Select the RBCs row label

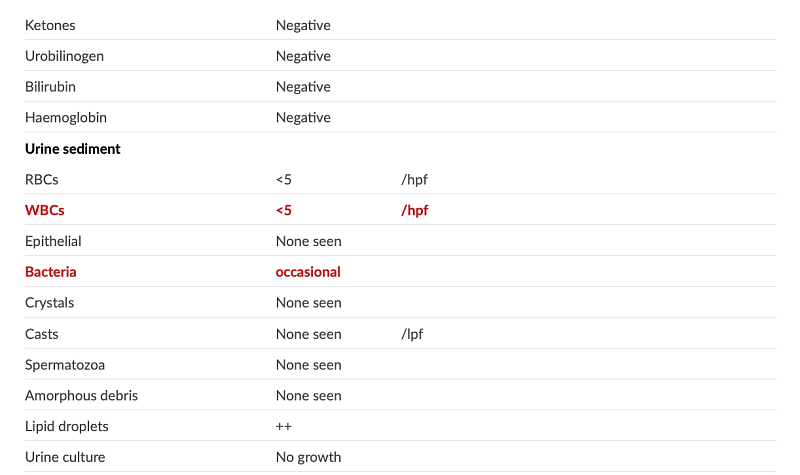point(44,180)
